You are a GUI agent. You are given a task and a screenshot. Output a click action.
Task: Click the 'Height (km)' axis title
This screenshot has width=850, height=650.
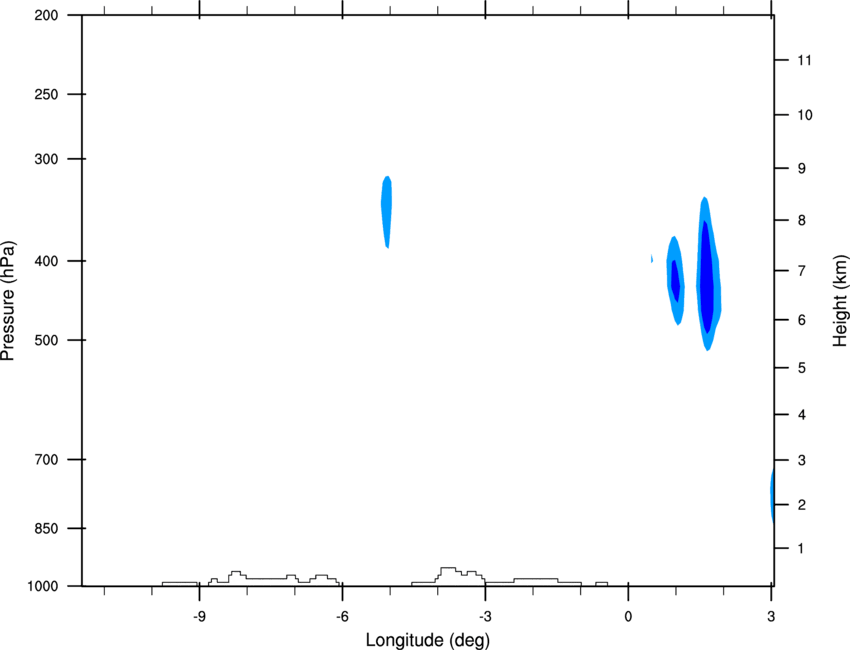tap(840, 301)
